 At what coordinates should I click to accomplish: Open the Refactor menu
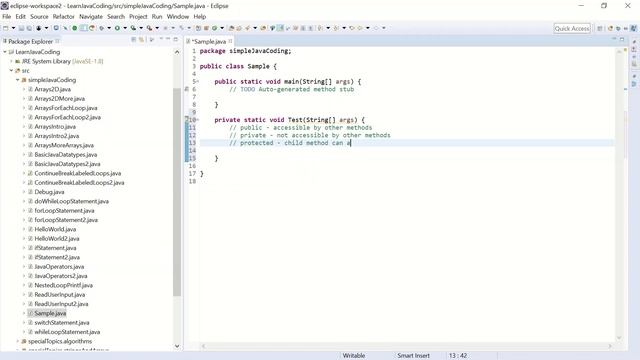pos(64,17)
